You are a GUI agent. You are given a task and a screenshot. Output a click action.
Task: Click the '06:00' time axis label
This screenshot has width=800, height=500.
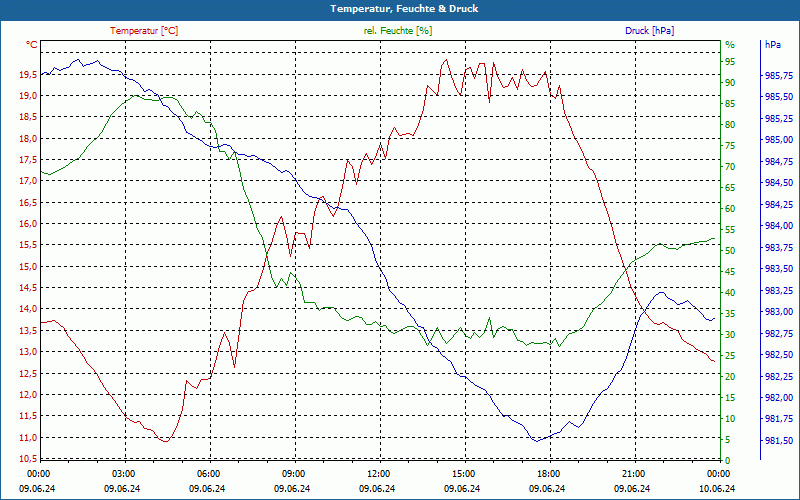click(x=207, y=473)
